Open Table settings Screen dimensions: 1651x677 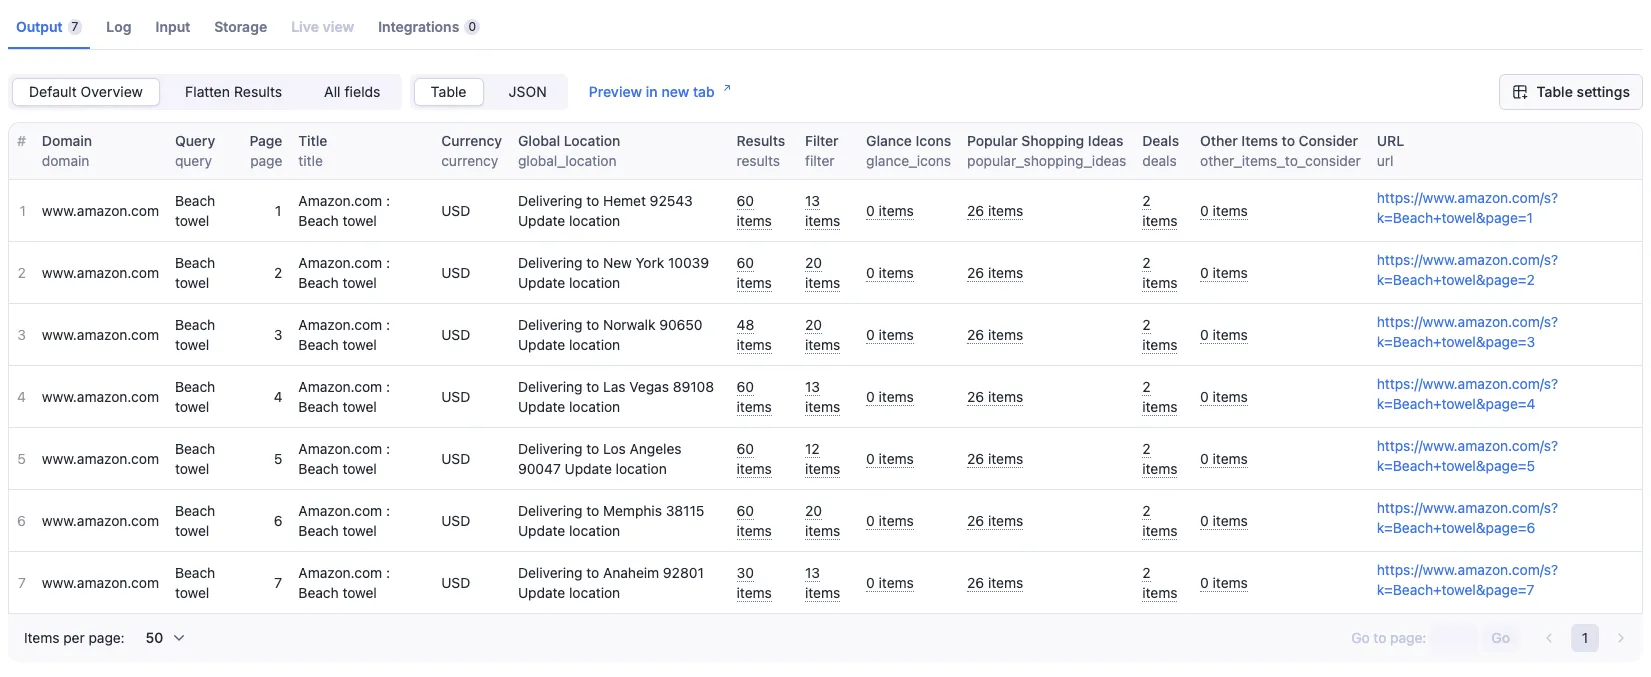click(x=1570, y=92)
